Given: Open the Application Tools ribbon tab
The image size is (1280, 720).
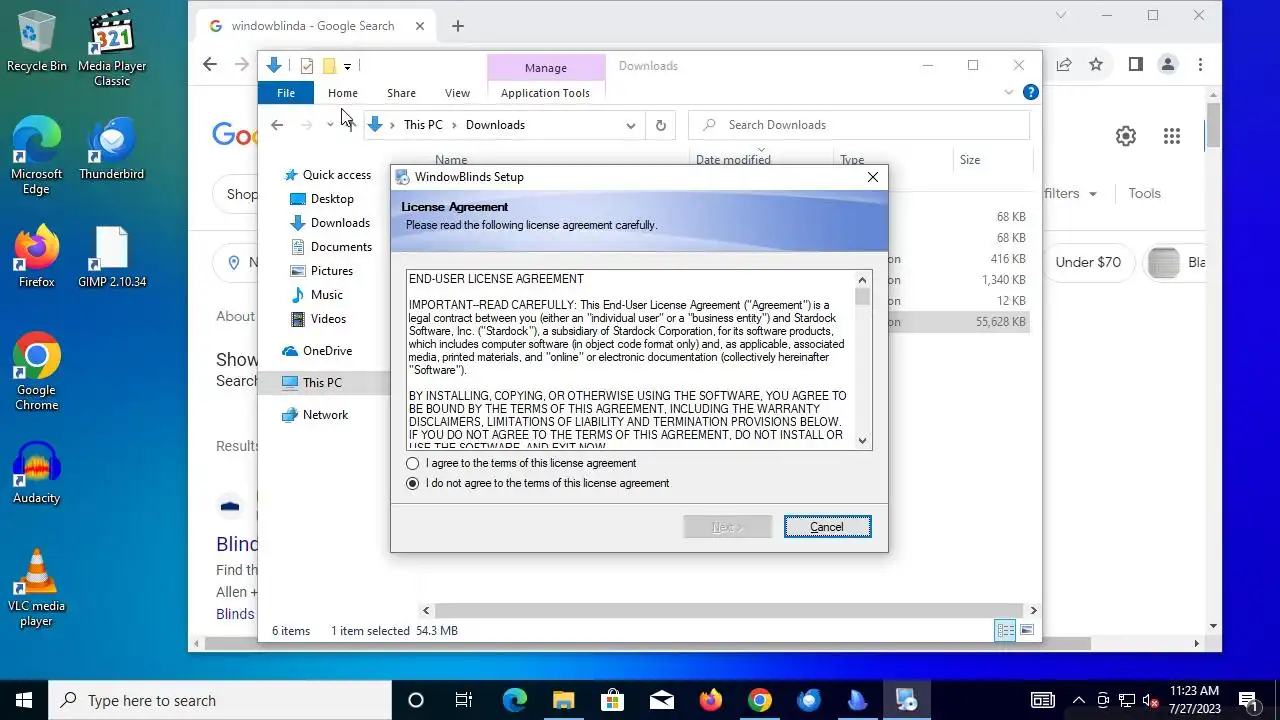Looking at the screenshot, I should pyautogui.click(x=545, y=93).
